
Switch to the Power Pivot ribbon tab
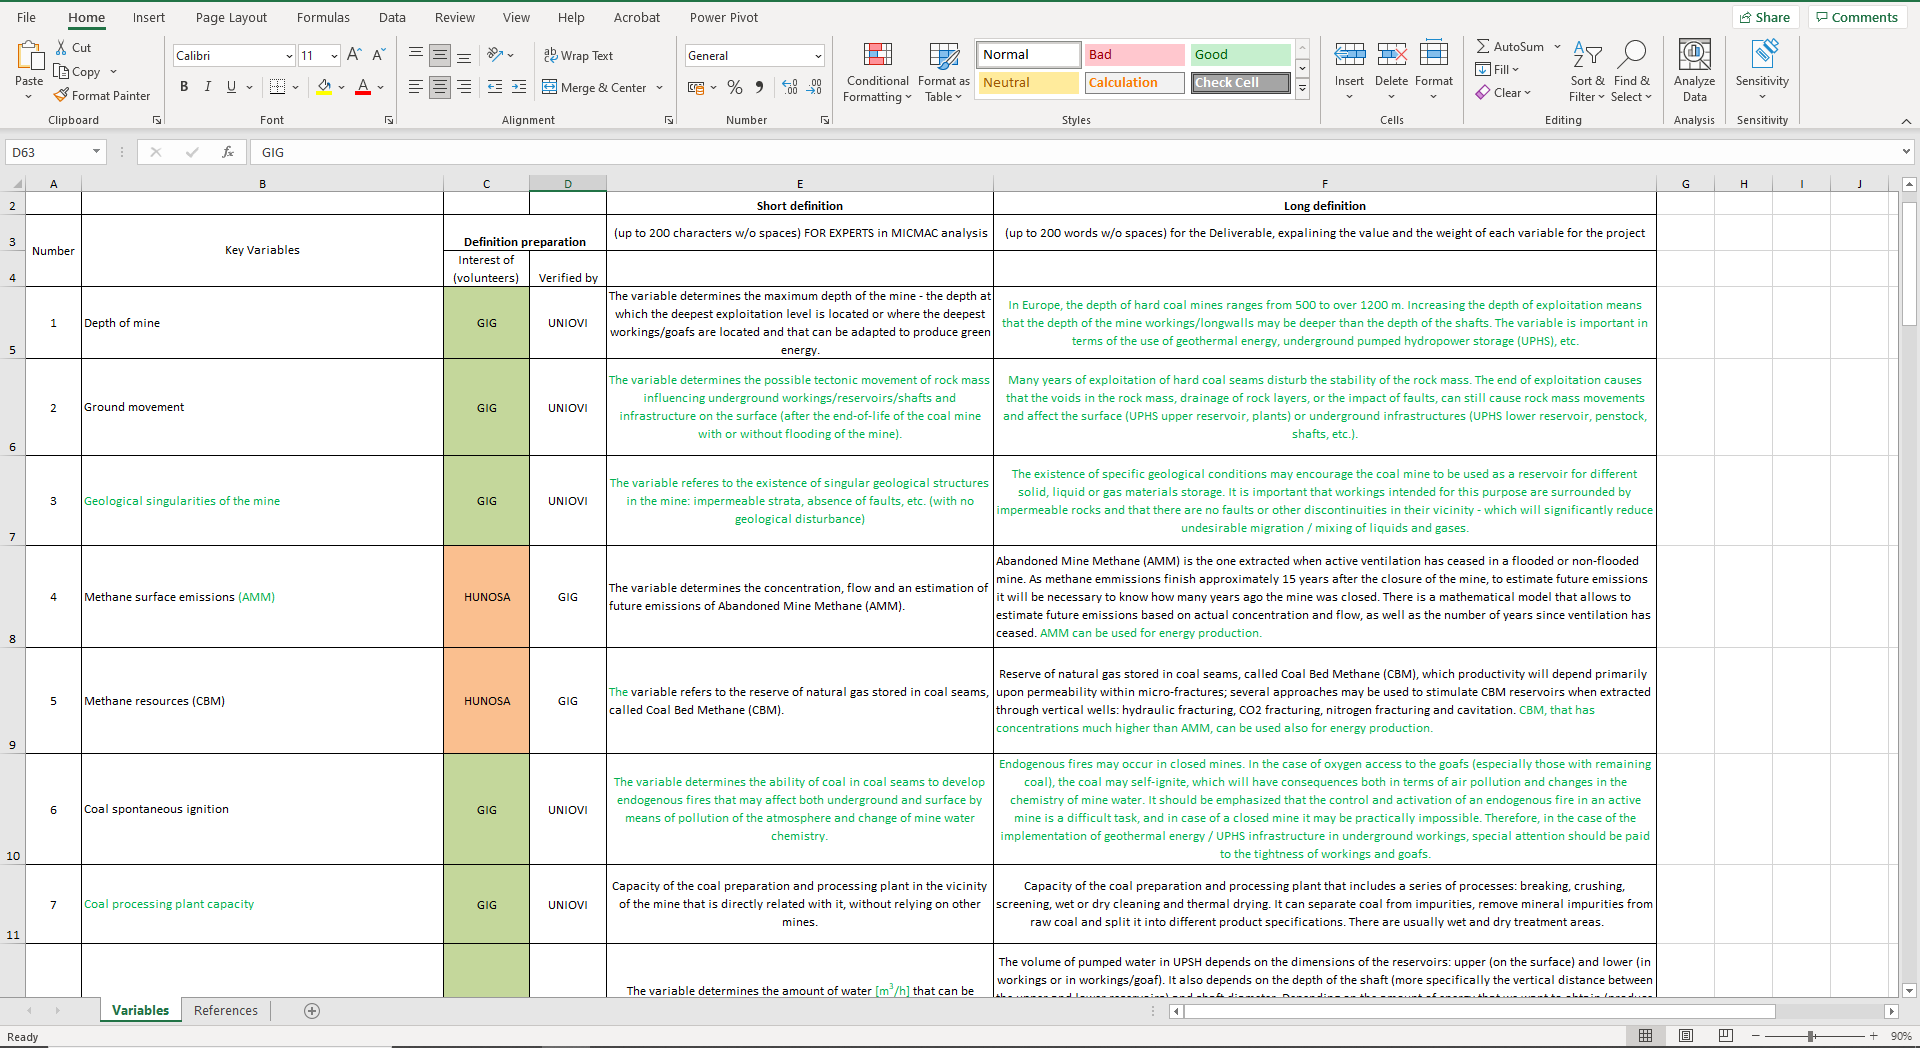click(x=724, y=17)
